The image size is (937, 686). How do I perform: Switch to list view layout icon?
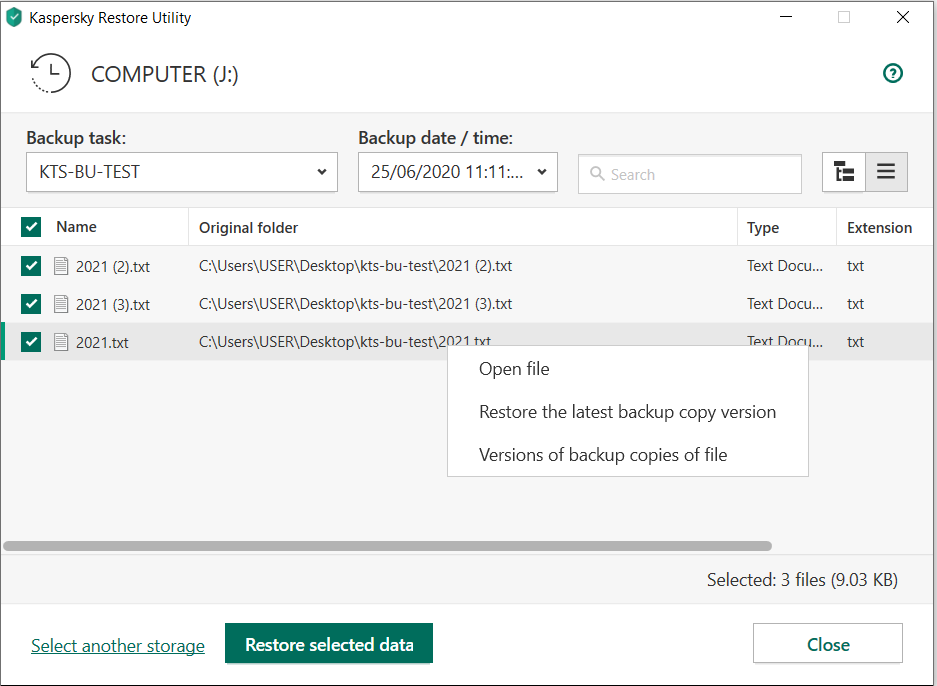(x=886, y=172)
